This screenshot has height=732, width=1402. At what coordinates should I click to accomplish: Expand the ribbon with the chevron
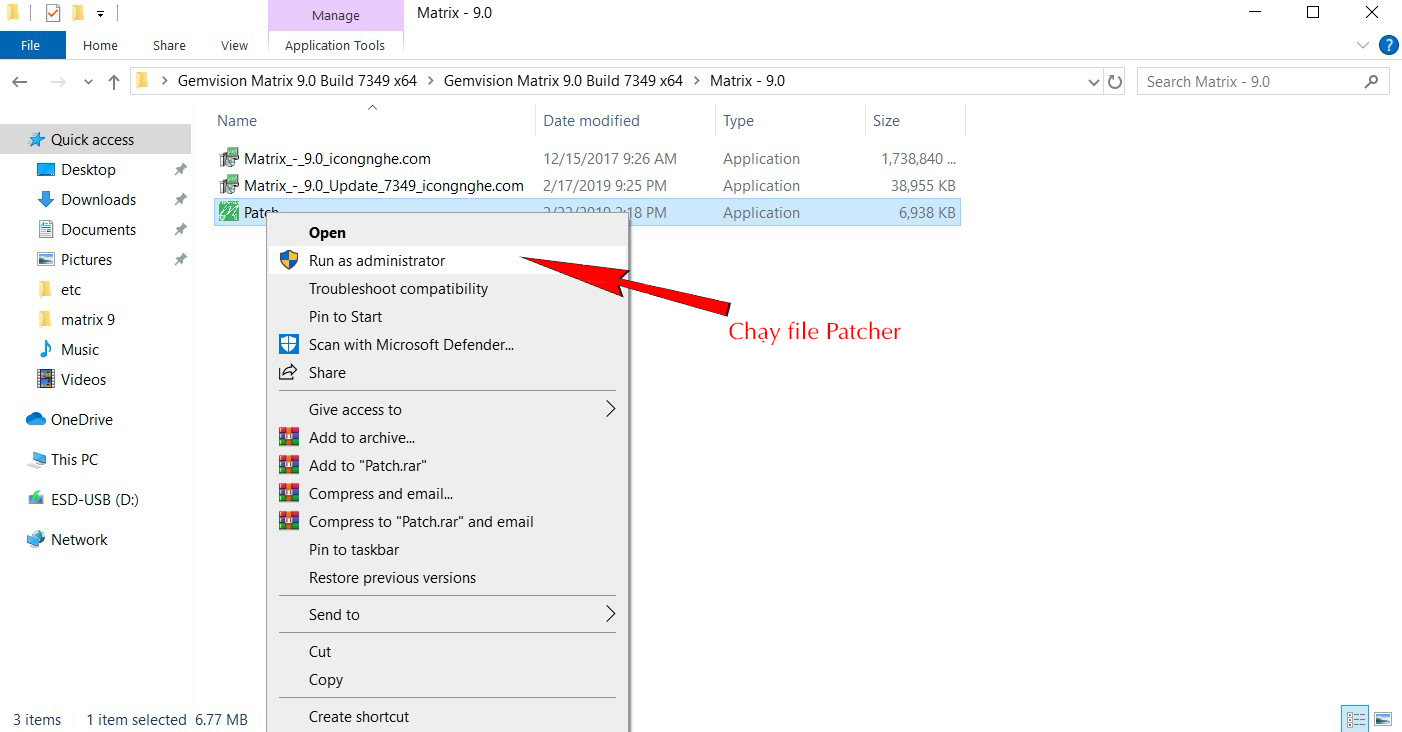(x=1362, y=45)
